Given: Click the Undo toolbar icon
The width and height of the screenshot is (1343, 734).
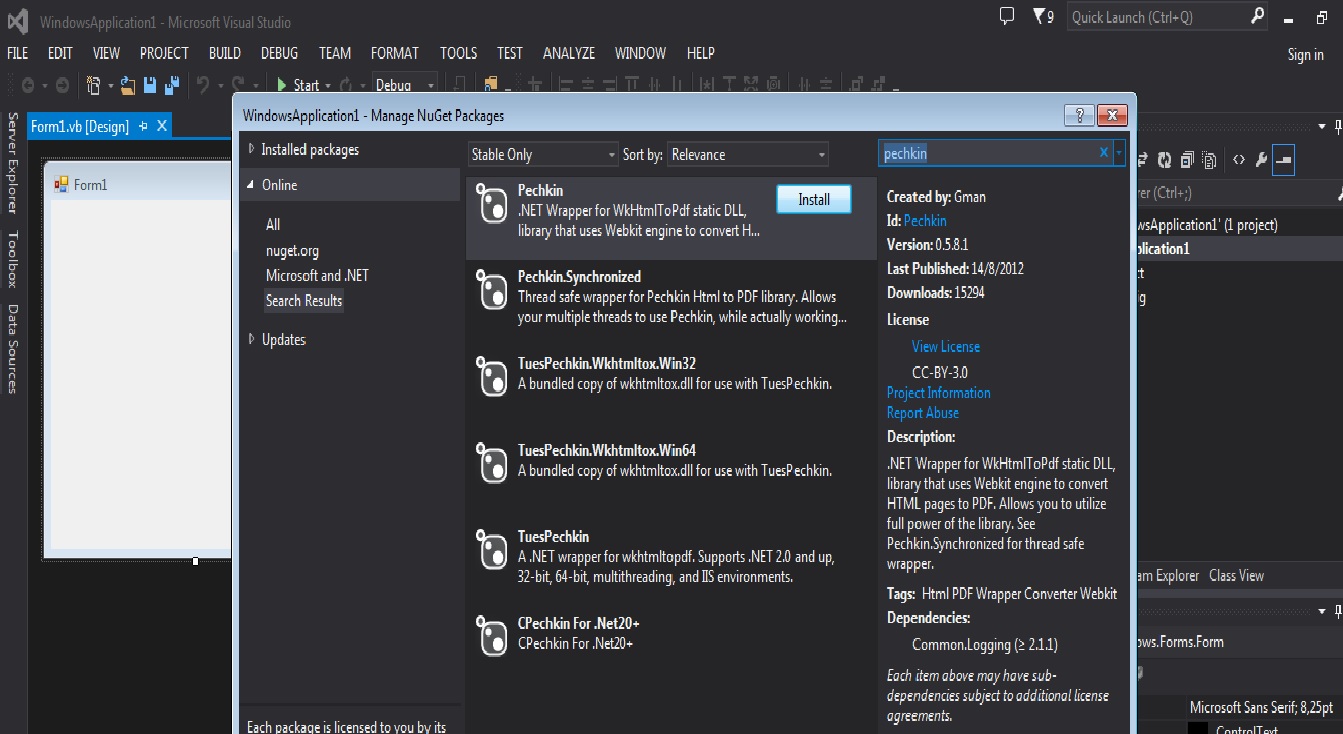Looking at the screenshot, I should pyautogui.click(x=203, y=85).
